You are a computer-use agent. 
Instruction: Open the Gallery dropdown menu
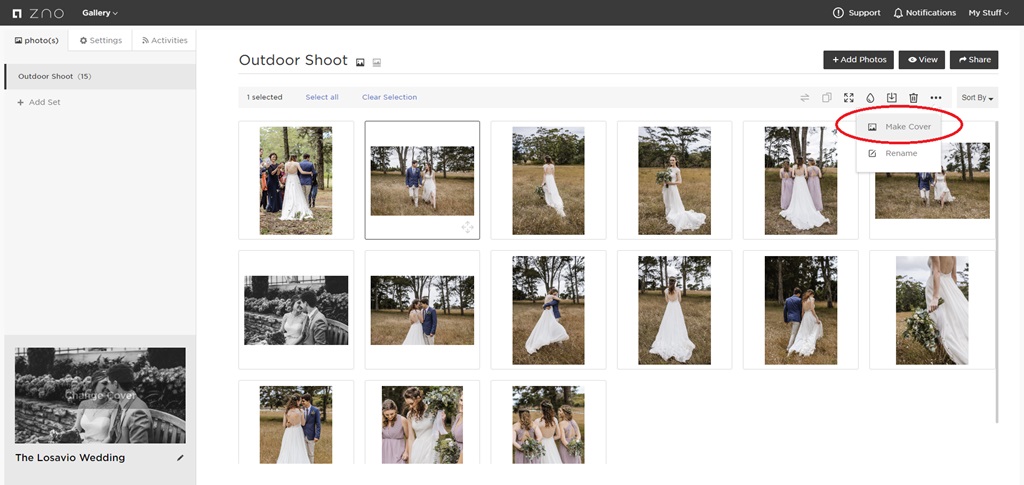click(x=100, y=13)
